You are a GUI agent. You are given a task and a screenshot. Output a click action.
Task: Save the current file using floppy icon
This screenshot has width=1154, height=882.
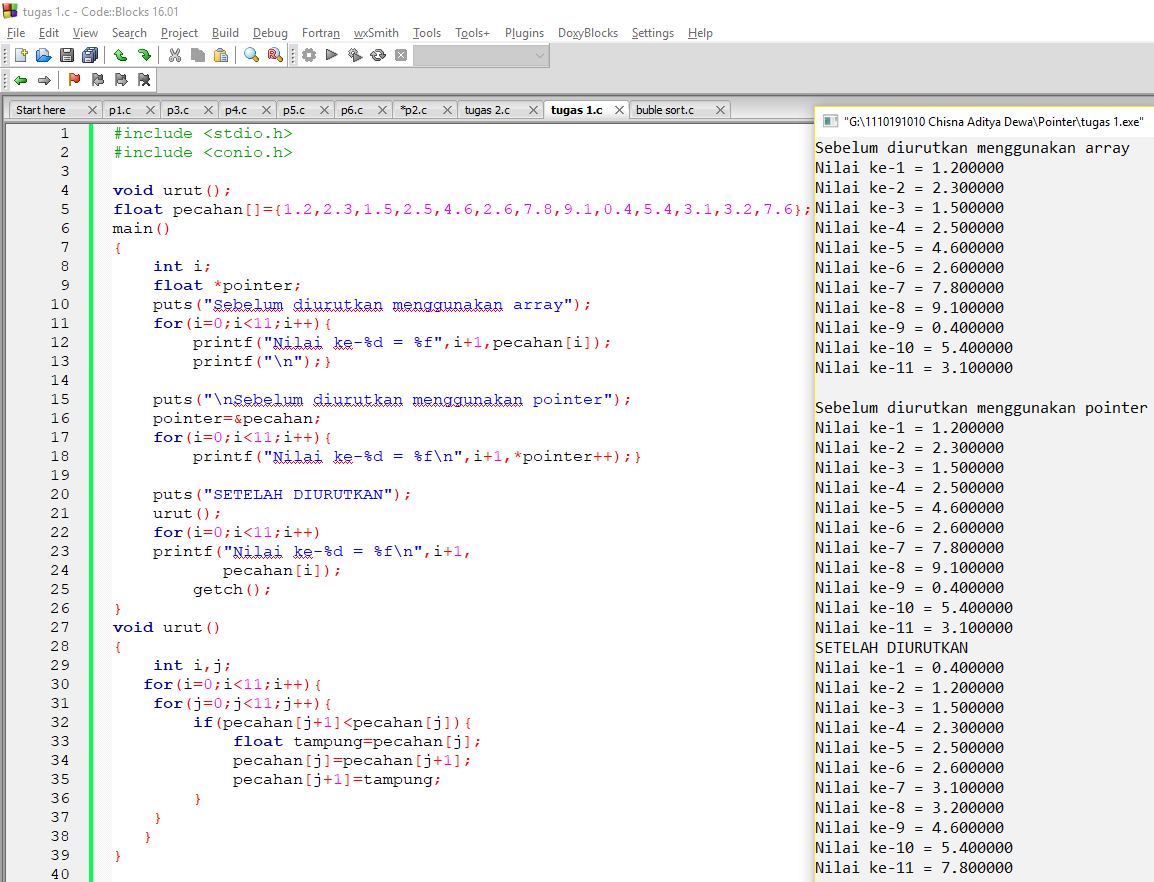tap(67, 55)
